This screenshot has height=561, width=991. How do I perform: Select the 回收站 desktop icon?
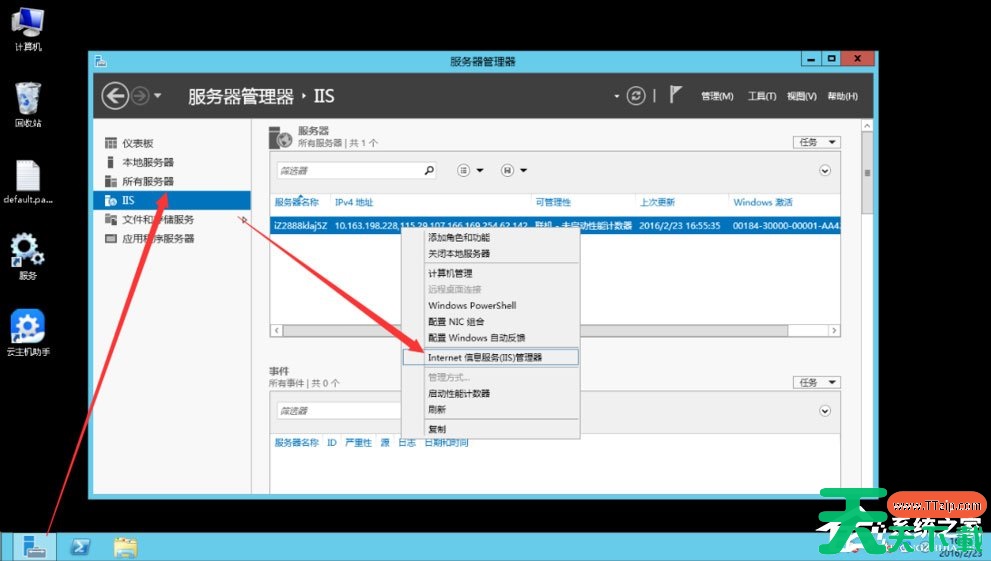pyautogui.click(x=28, y=104)
